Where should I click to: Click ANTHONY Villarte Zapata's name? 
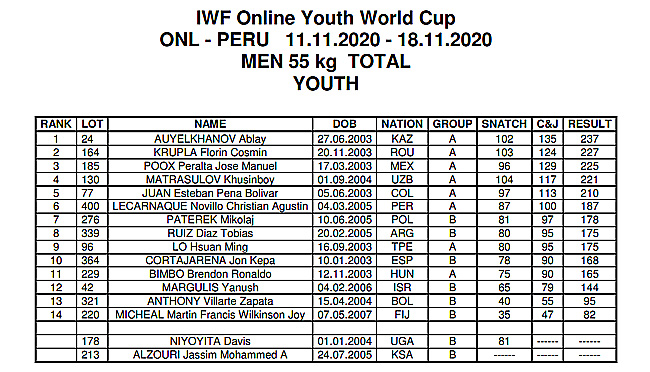[x=210, y=301]
